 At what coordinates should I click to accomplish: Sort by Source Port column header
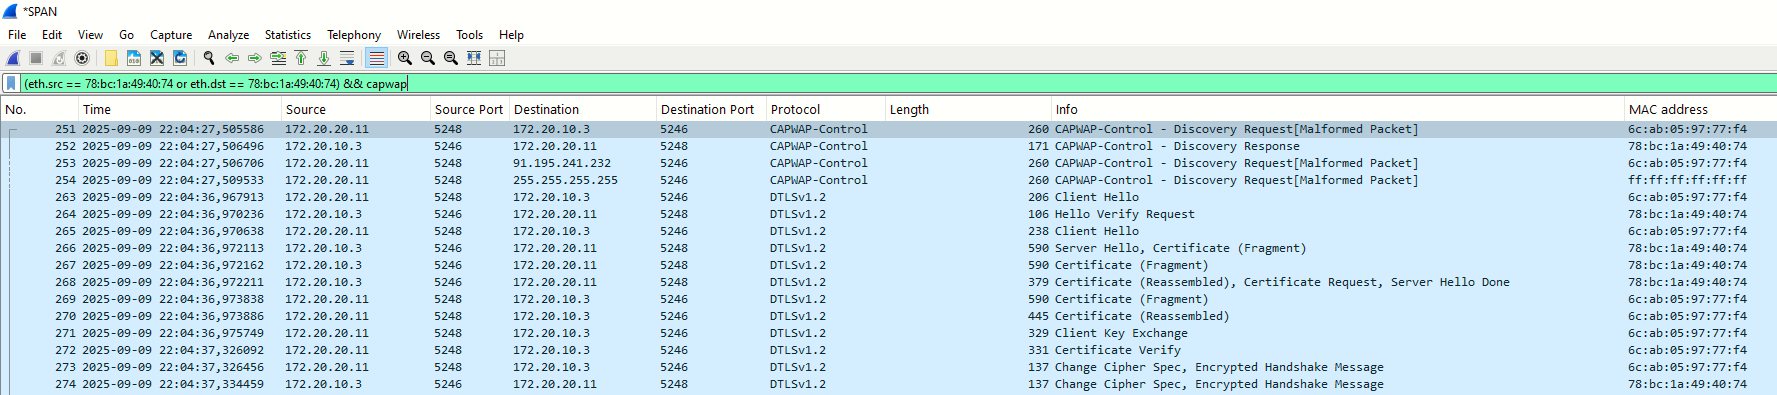470,109
